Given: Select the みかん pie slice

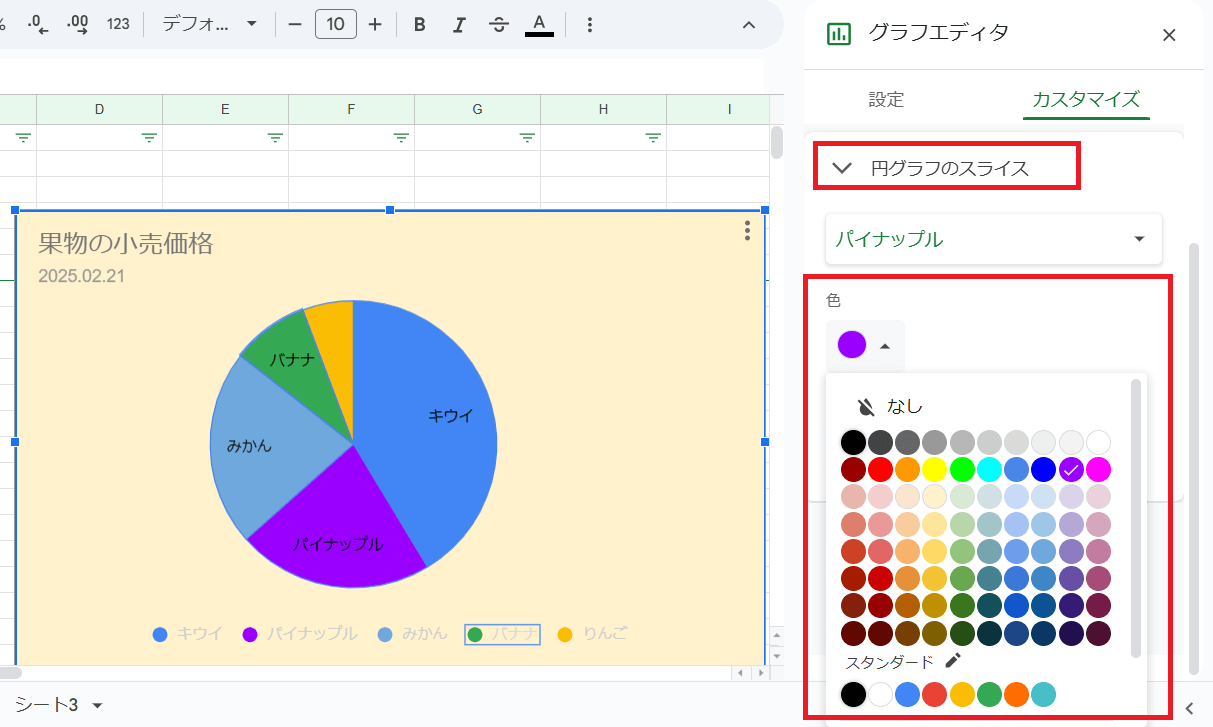Looking at the screenshot, I should point(265,450).
